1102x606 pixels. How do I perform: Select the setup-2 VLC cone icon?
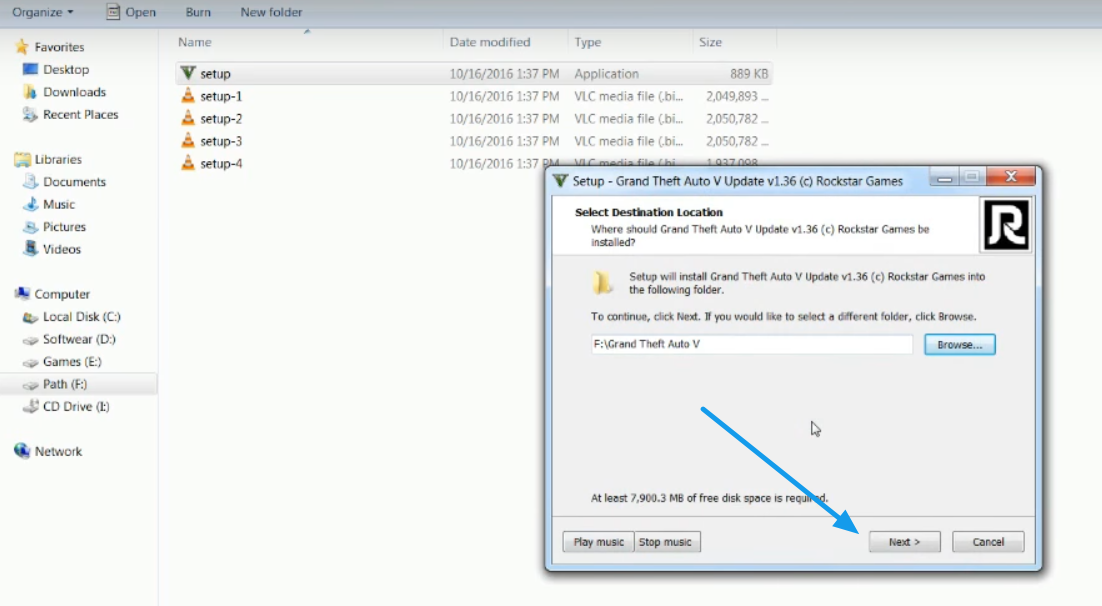188,118
